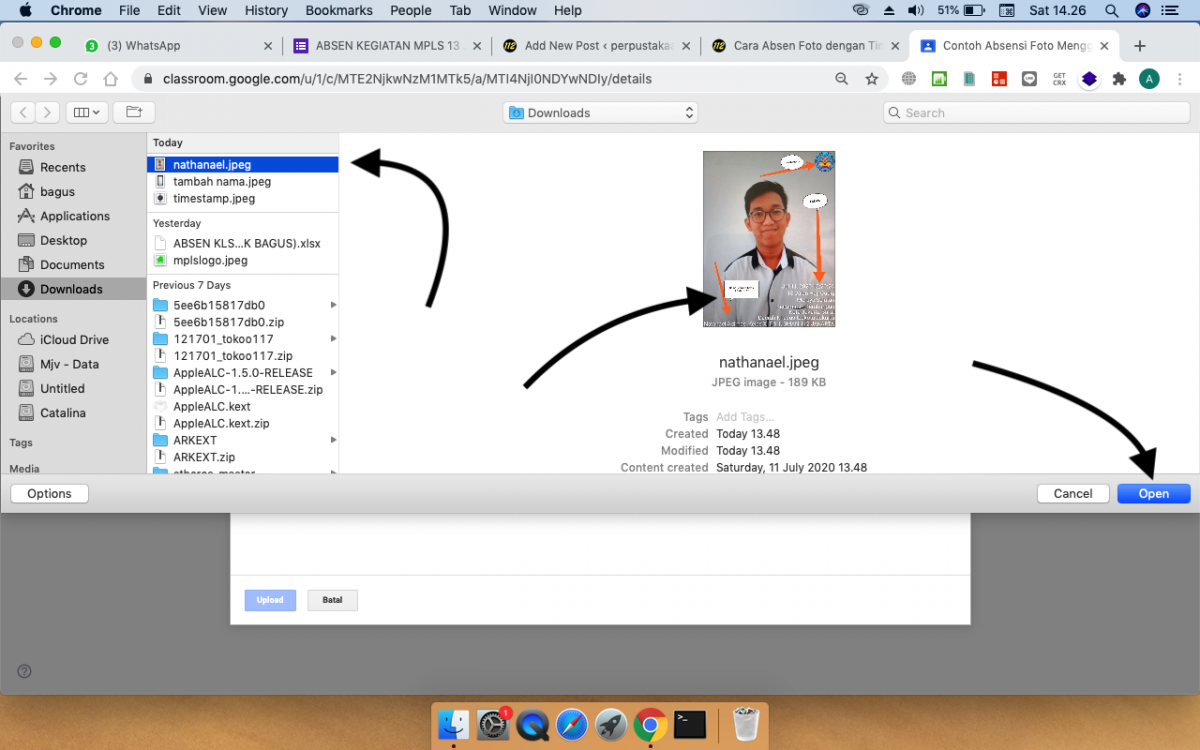The height and width of the screenshot is (750, 1200).
Task: Click the back navigation arrow in the dialog
Action: [22, 112]
